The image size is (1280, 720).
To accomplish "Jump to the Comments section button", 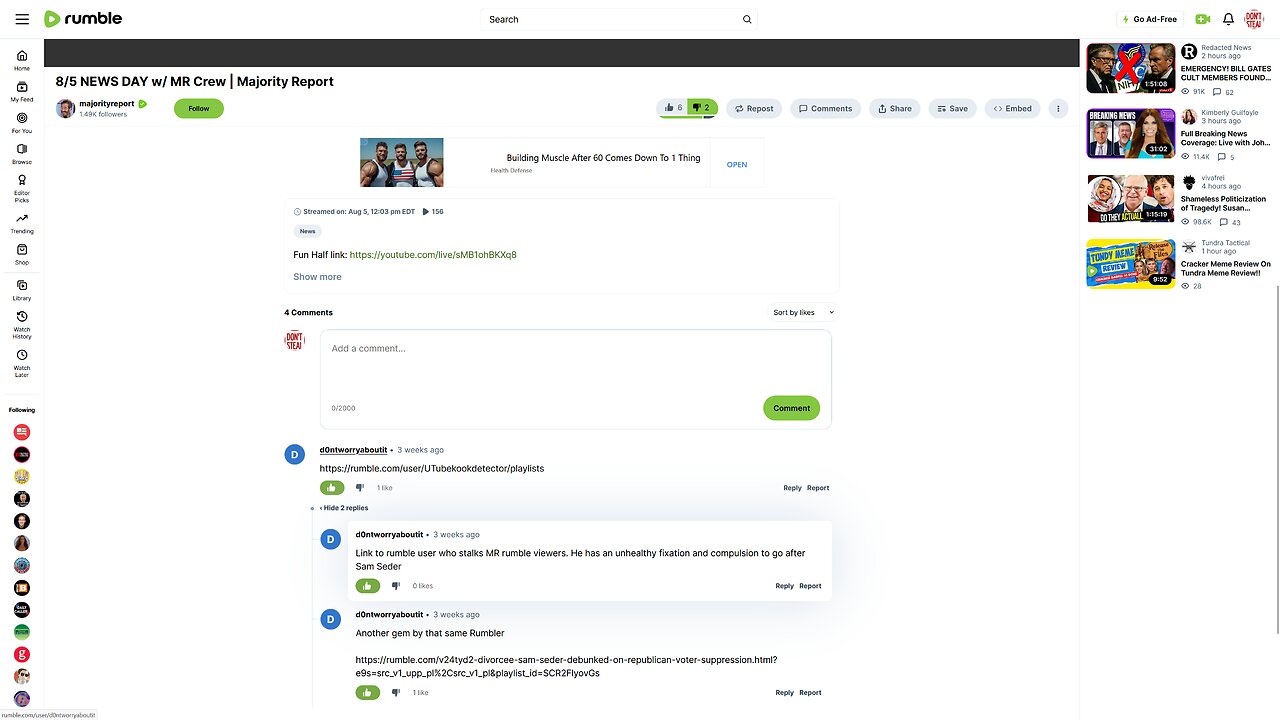I will tap(825, 108).
